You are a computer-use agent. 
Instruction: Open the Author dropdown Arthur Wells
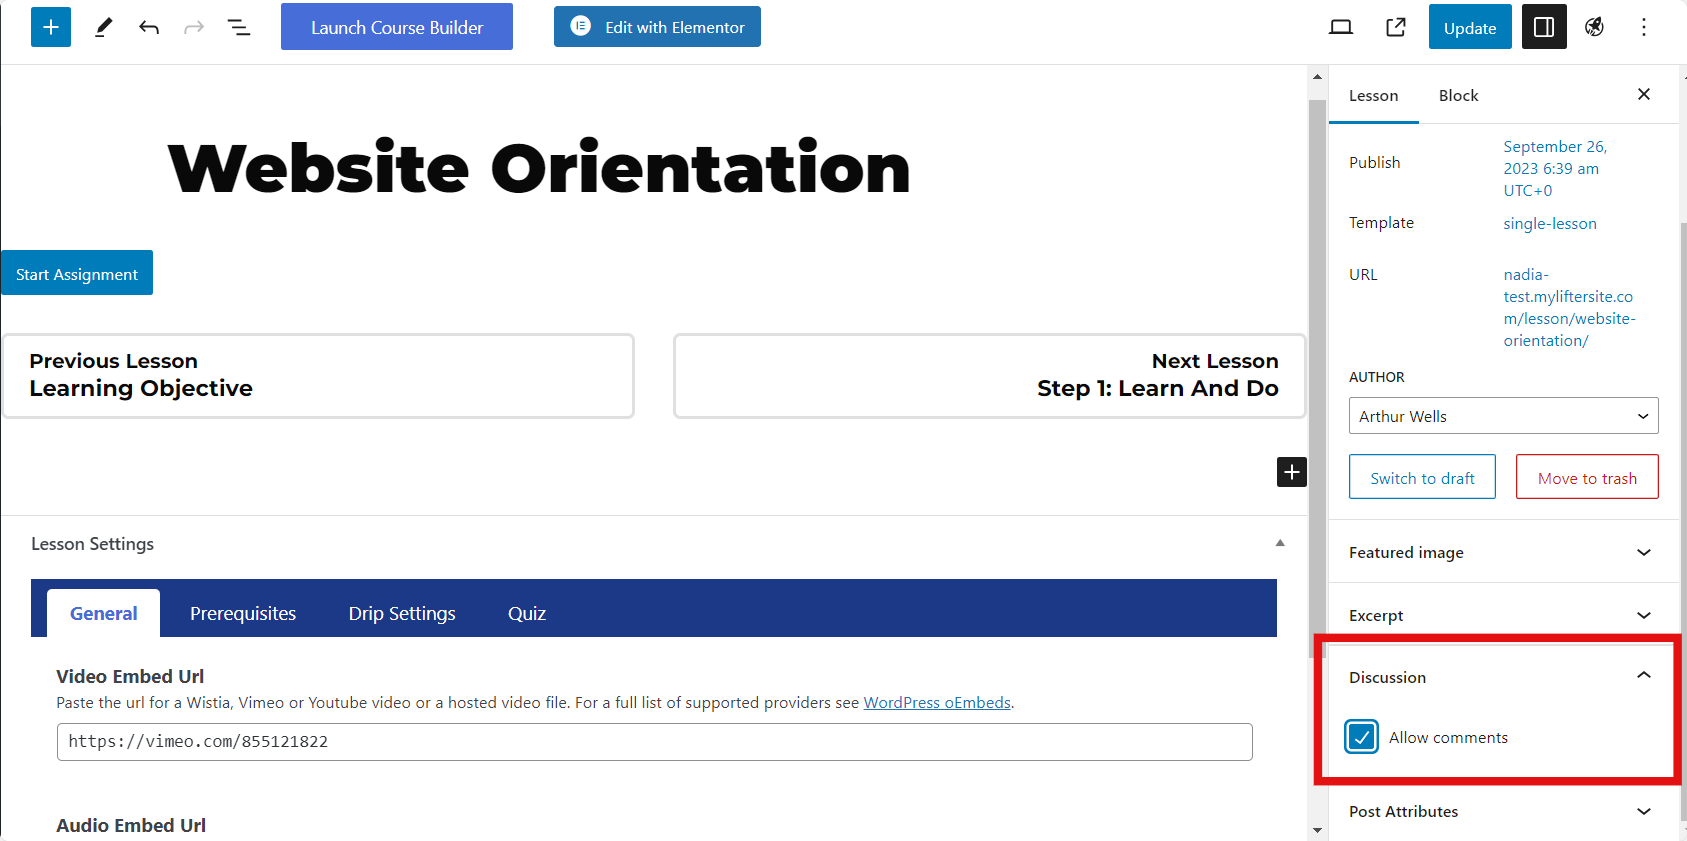tap(1503, 416)
